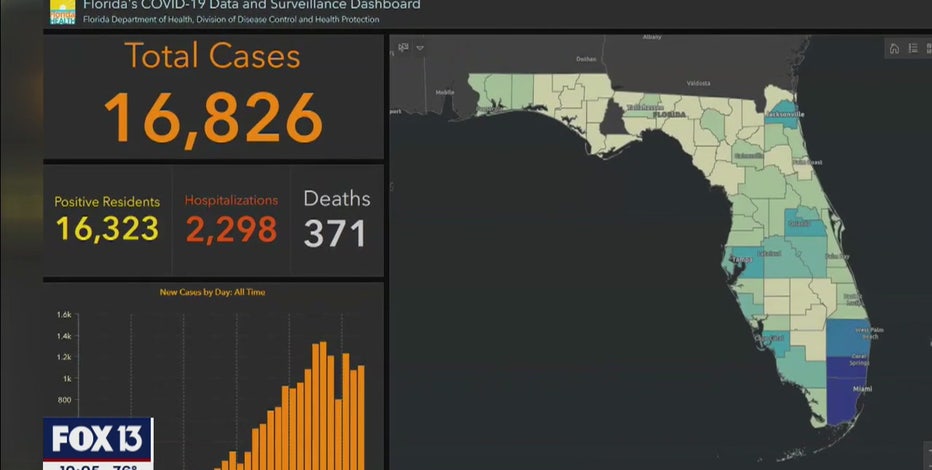Click Tallahassee label on the map
Screen dimensions: 932x470
click(x=644, y=107)
